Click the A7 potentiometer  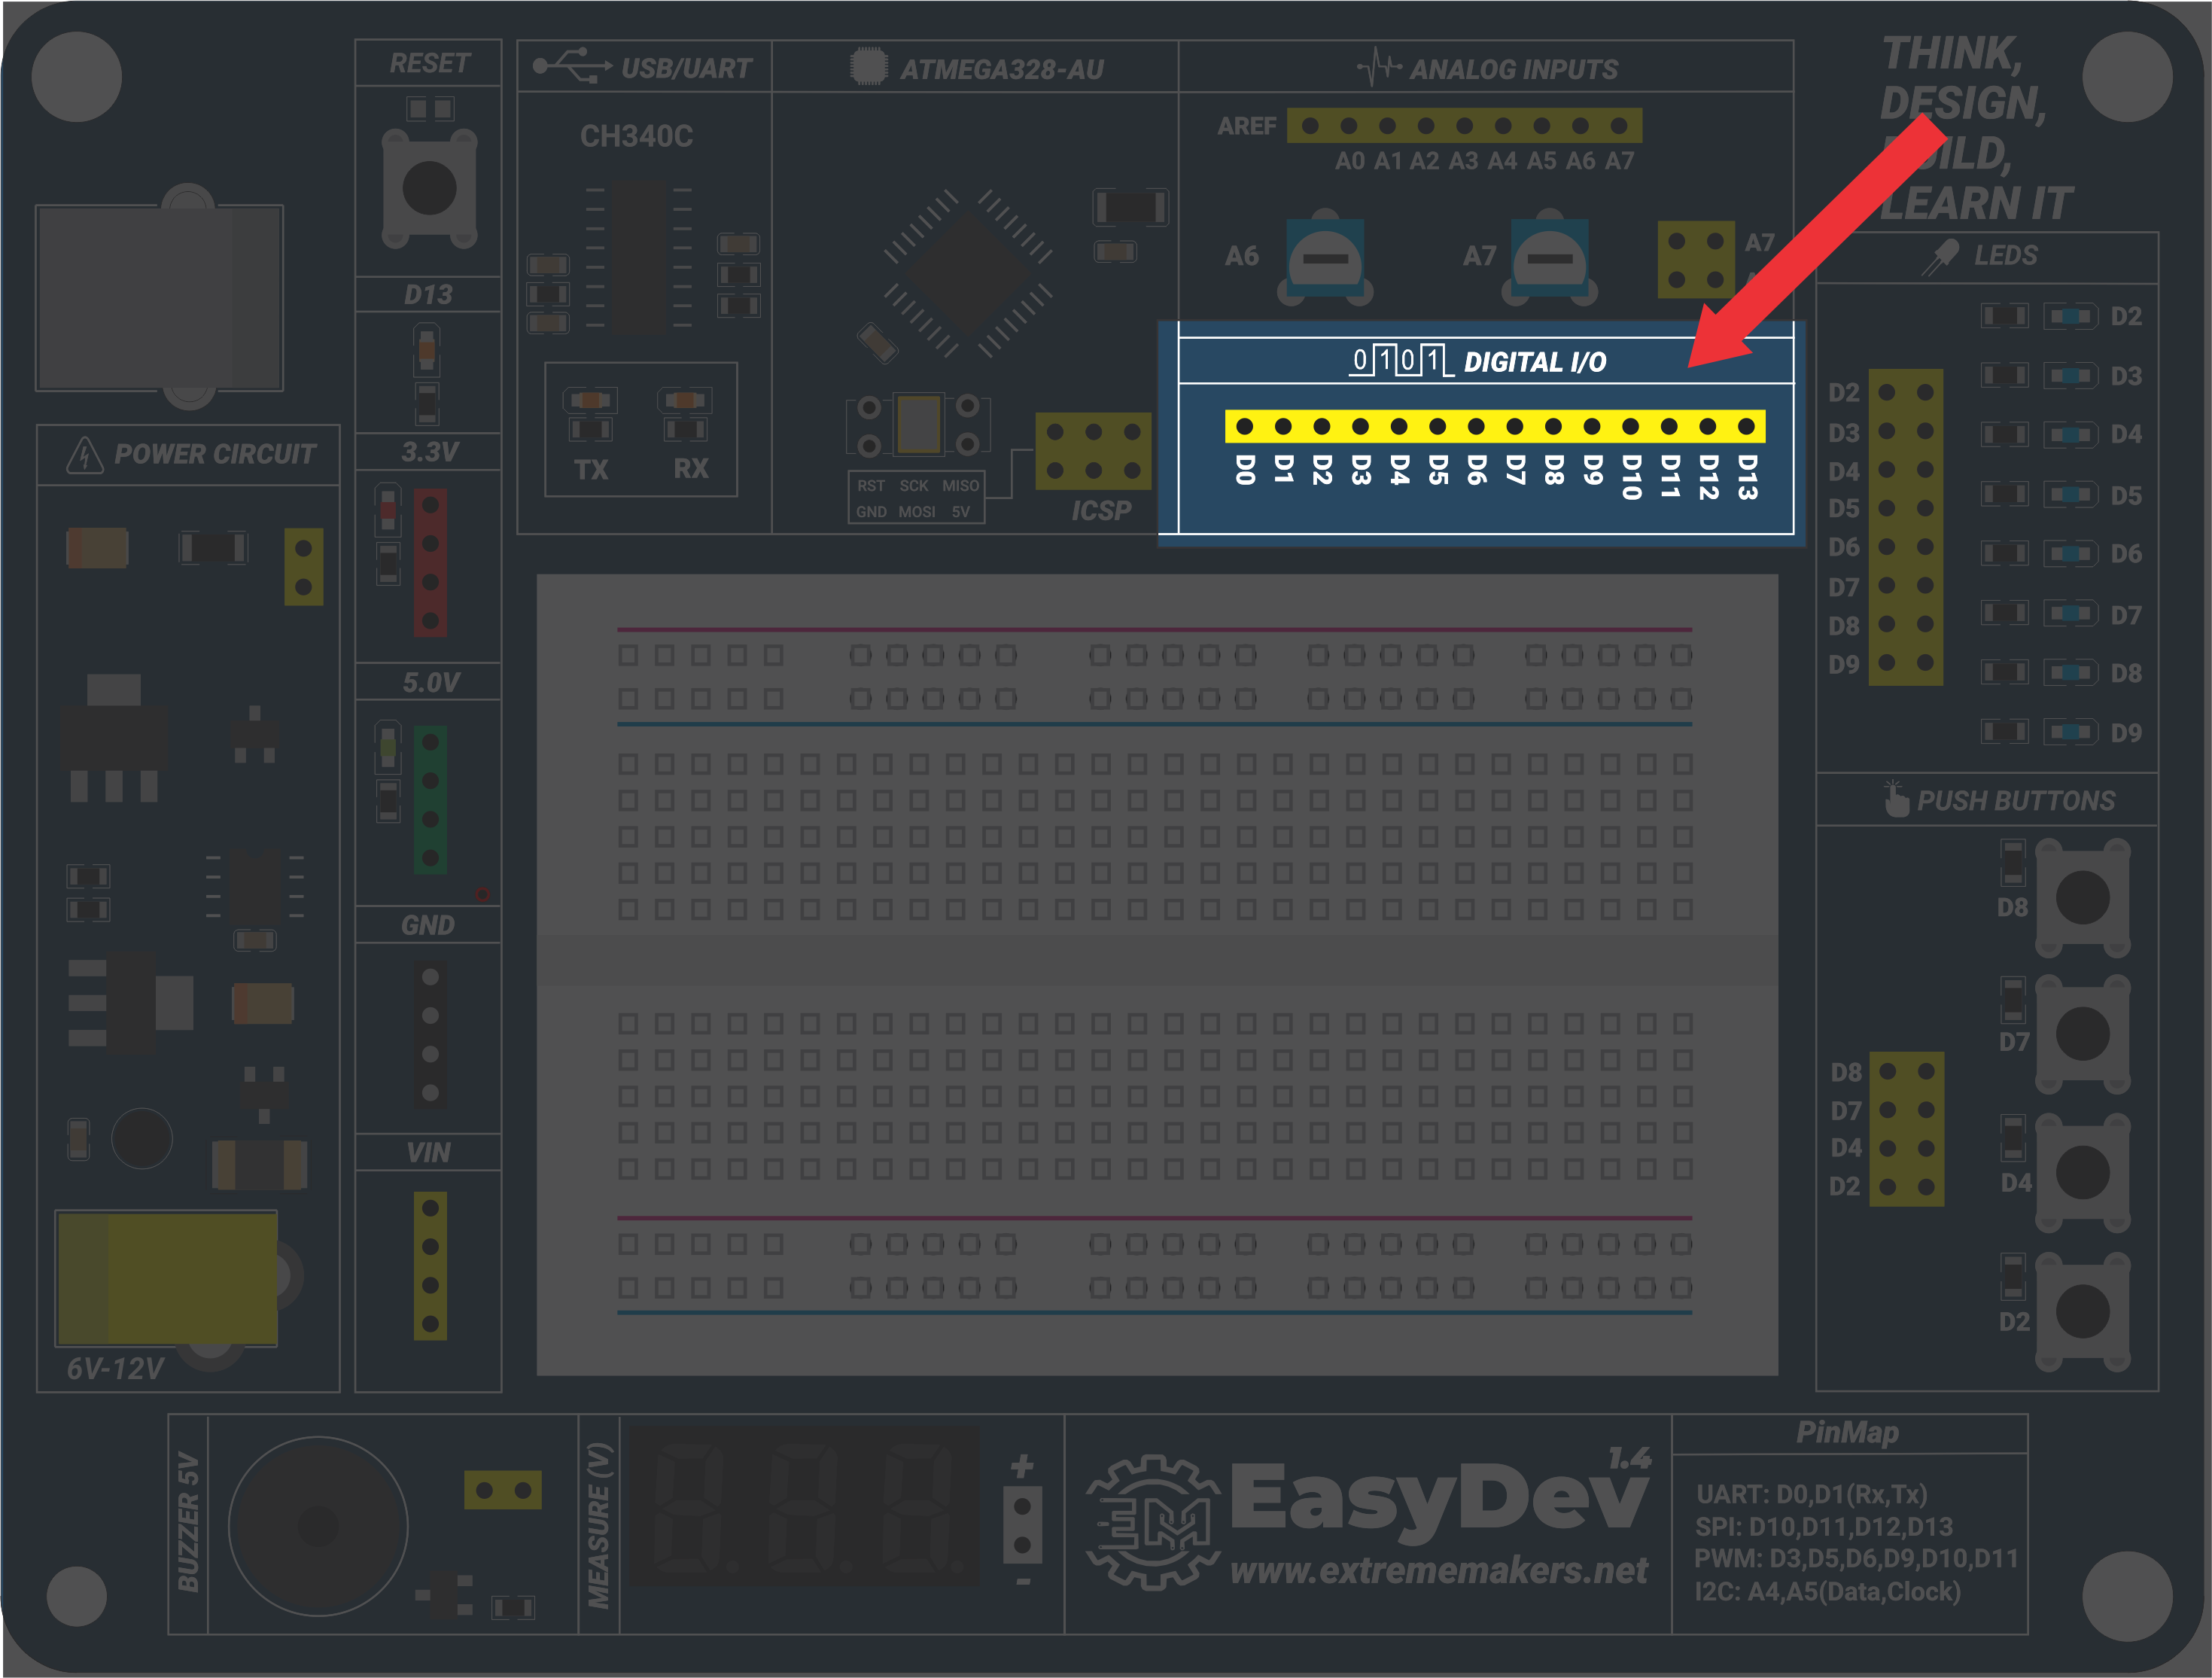1549,258
